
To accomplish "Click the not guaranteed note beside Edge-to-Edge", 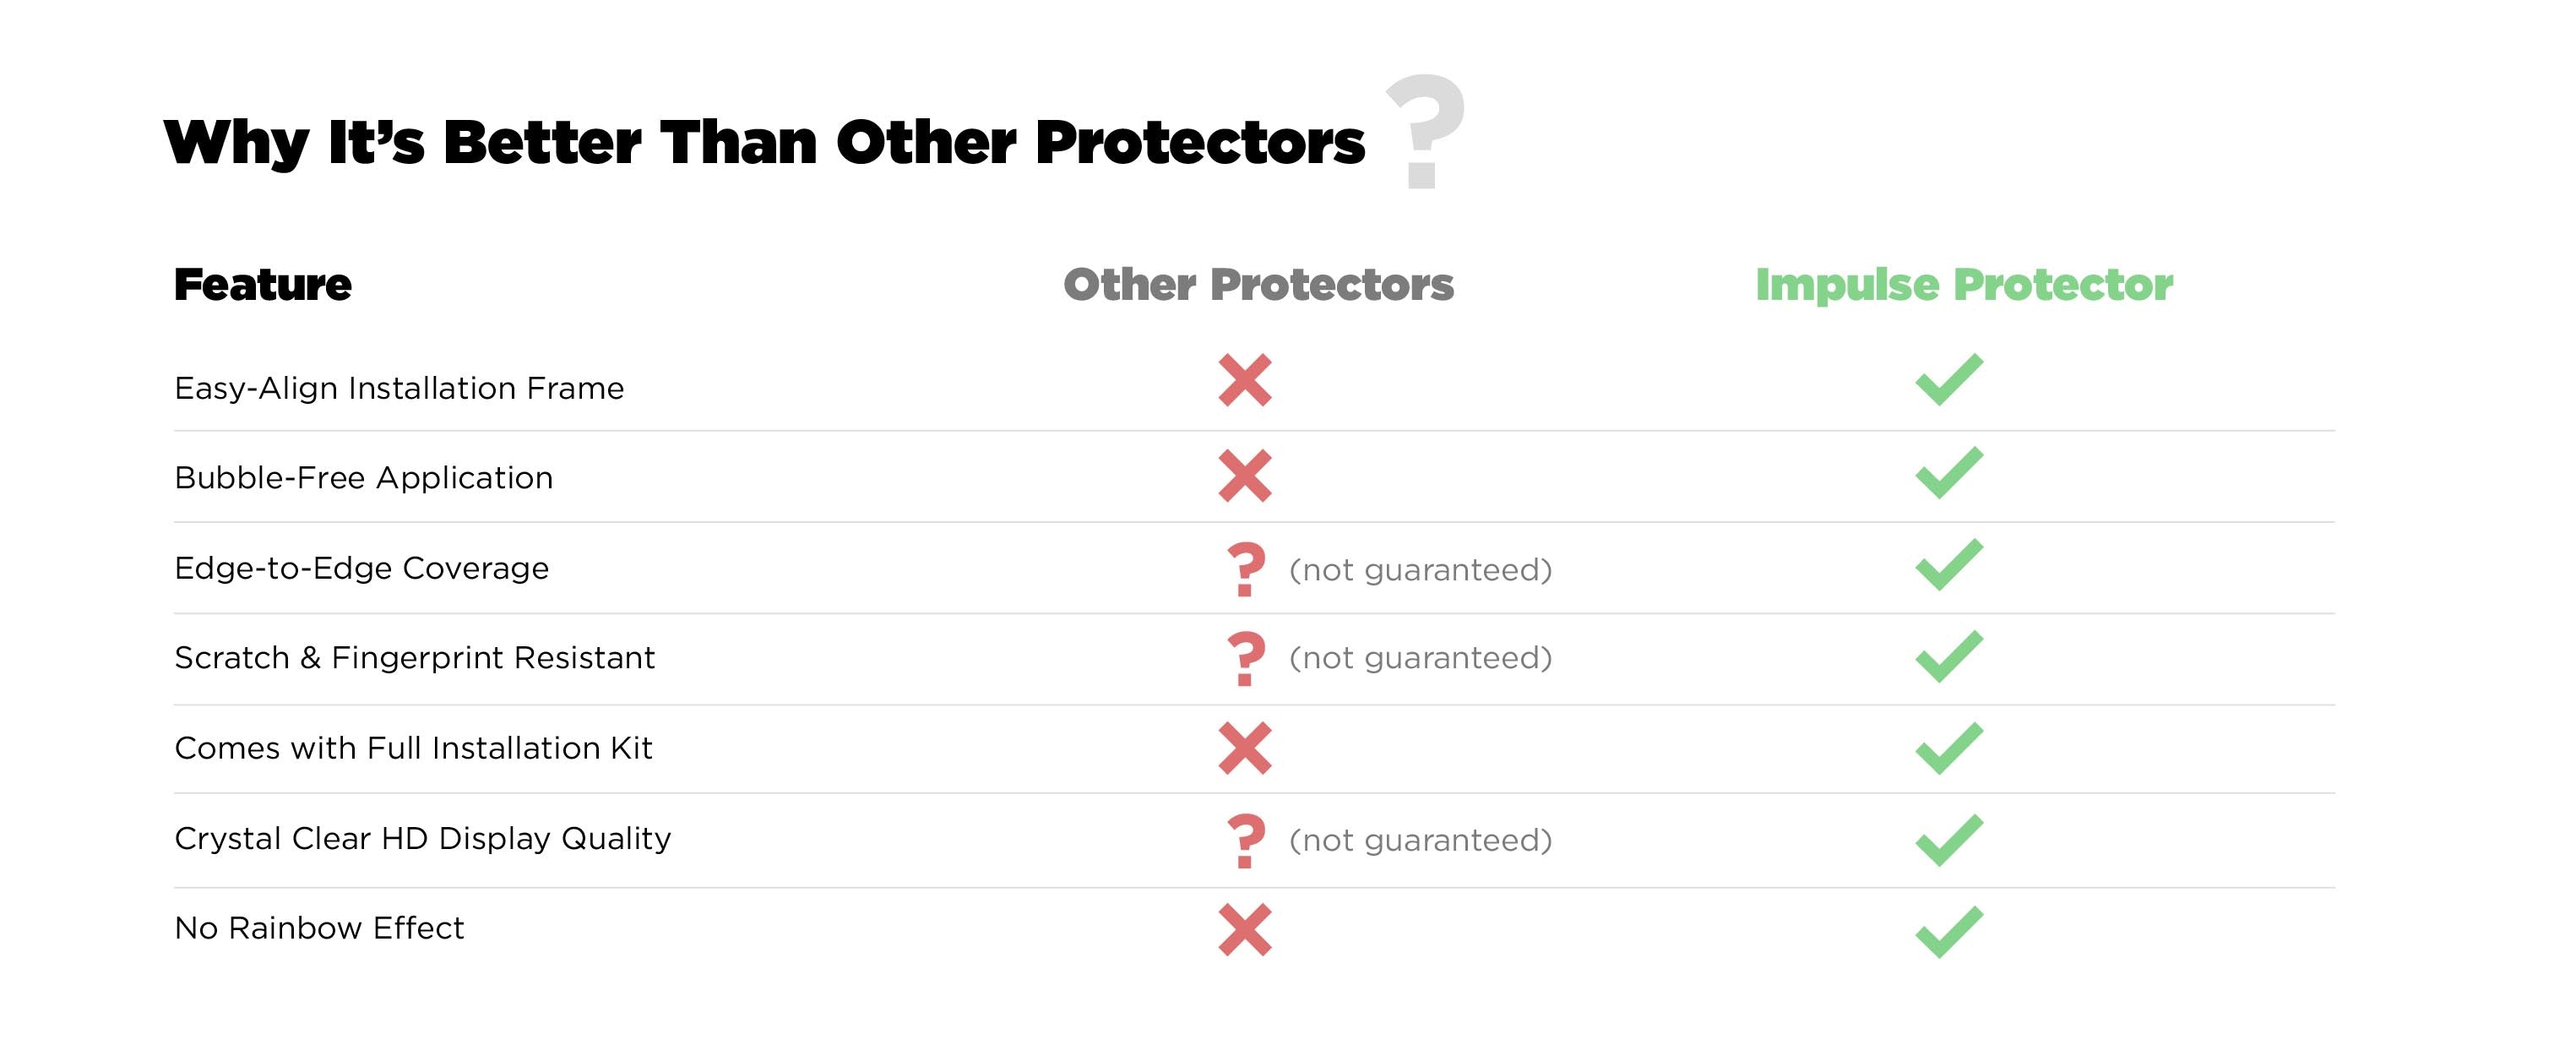I will click(1421, 570).
